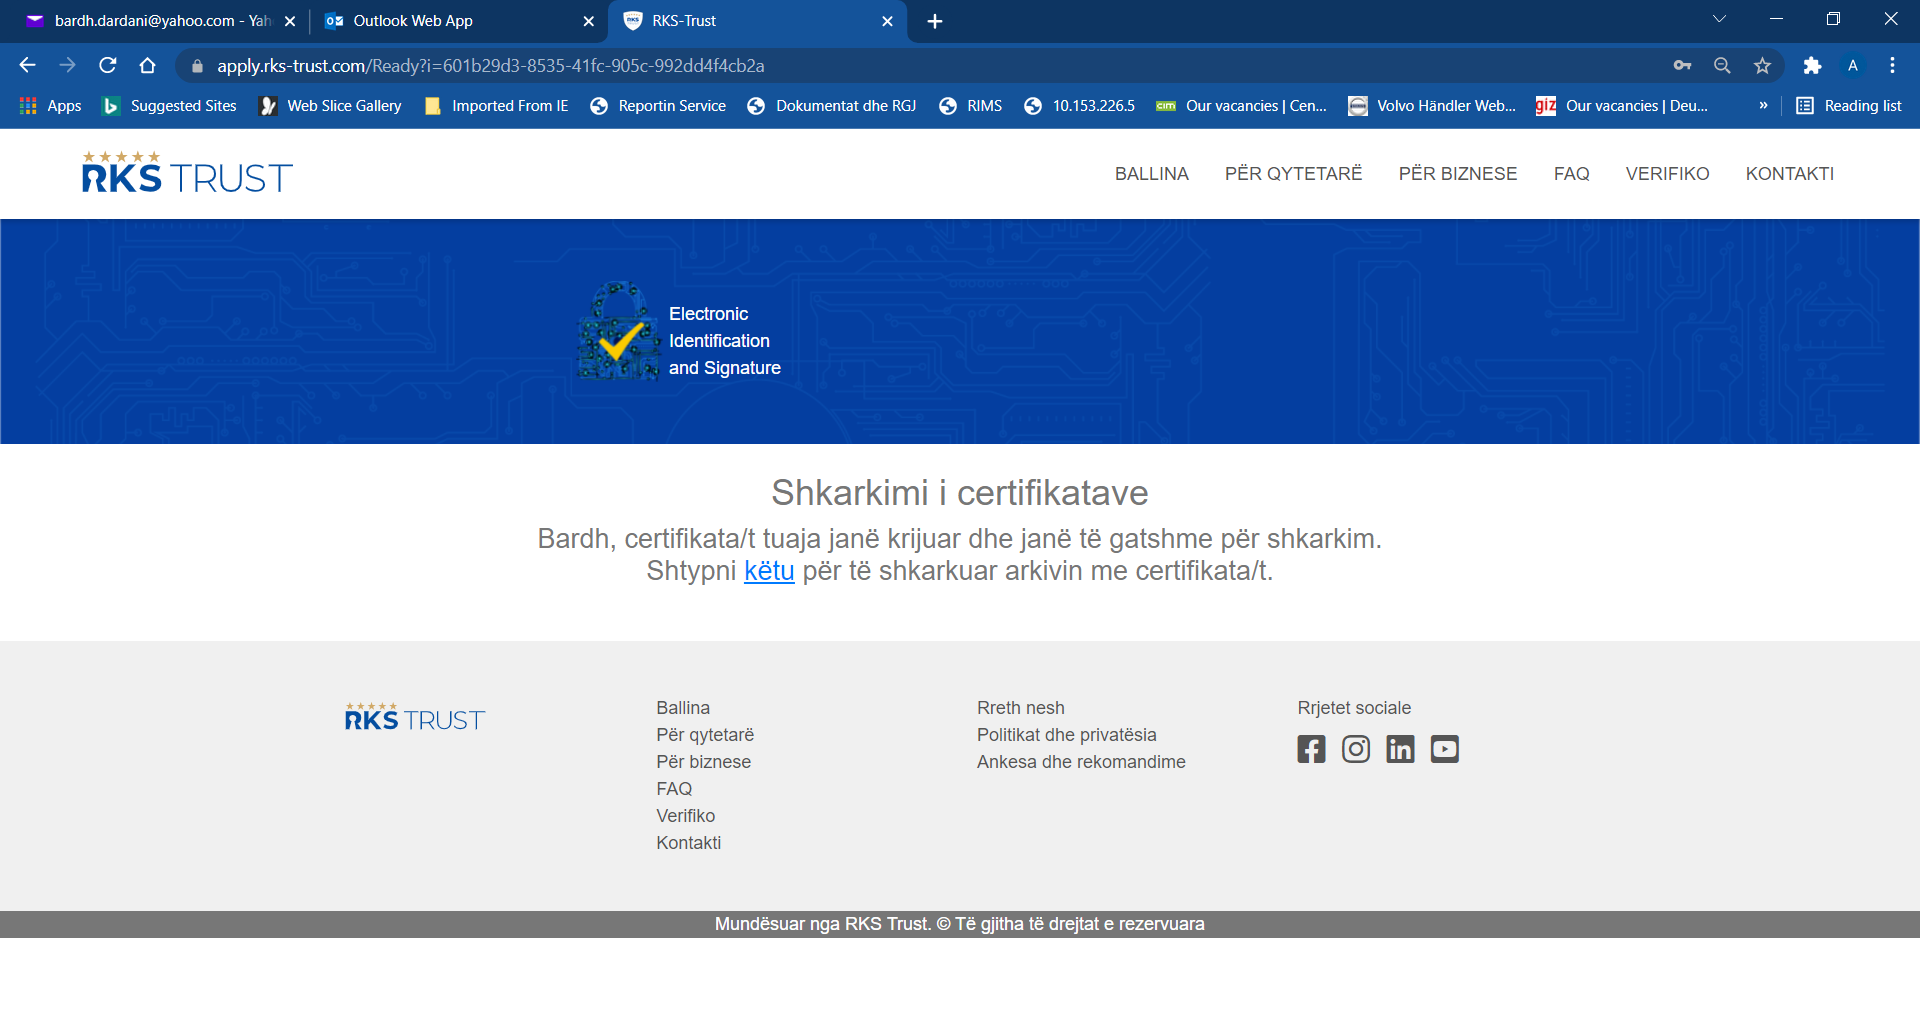Open a new tab with the plus button
Image resolution: width=1920 pixels, height=1030 pixels.
pos(935,21)
